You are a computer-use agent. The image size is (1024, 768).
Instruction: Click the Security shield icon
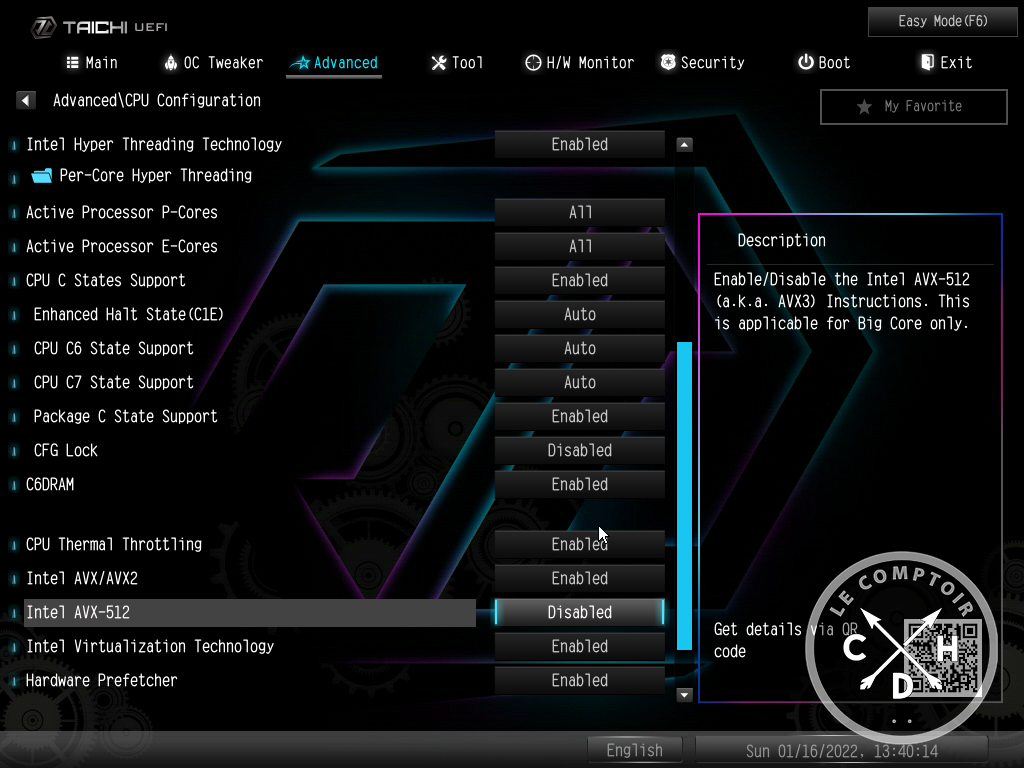pos(668,63)
